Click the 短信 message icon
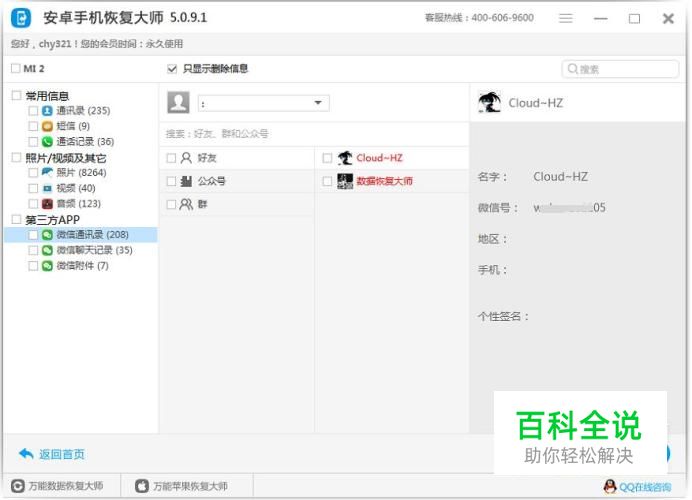 47,126
